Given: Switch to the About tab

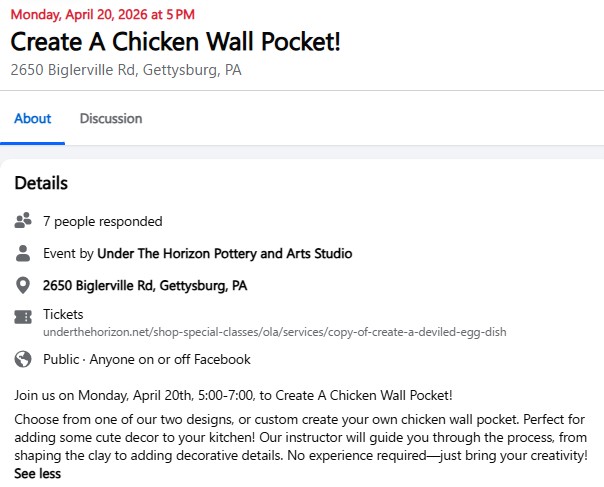Looking at the screenshot, I should pos(32,118).
